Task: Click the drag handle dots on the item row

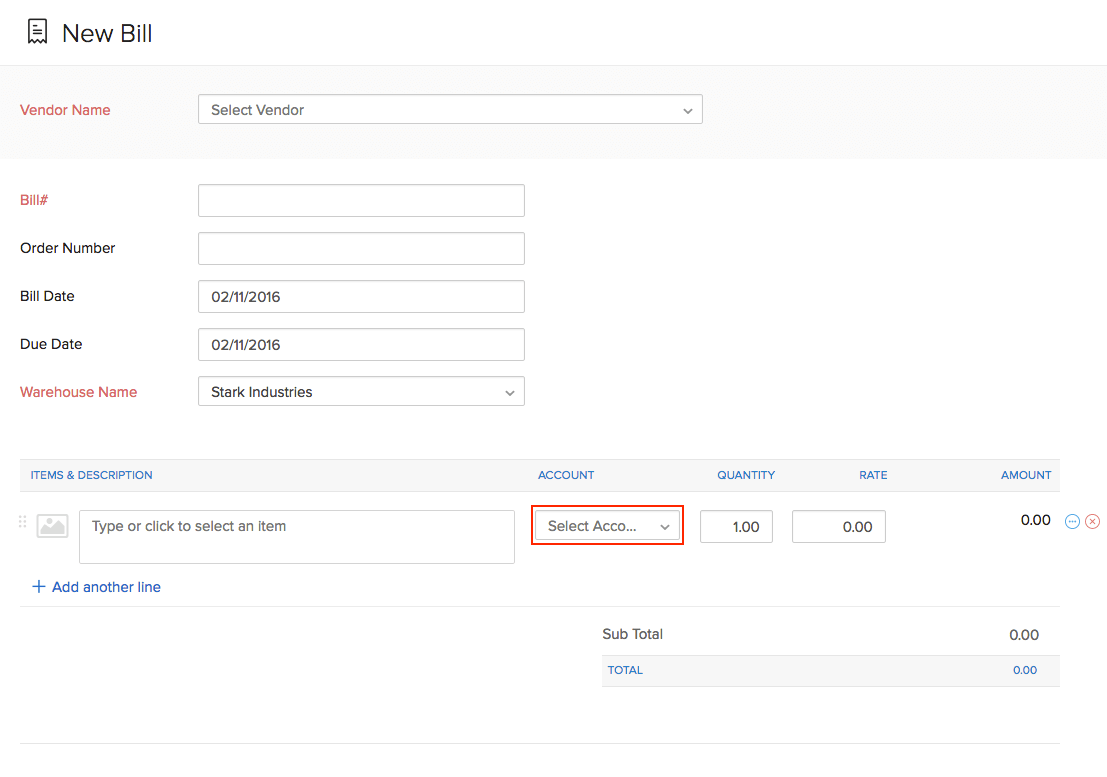Action: 21,521
